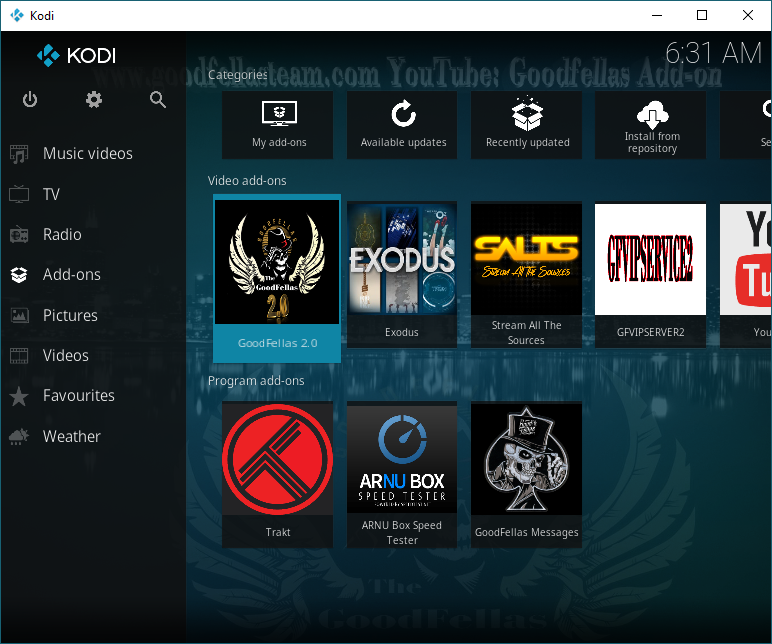Click the Kodi logo in sidebar
Image resolution: width=772 pixels, height=644 pixels.
[x=76, y=56]
